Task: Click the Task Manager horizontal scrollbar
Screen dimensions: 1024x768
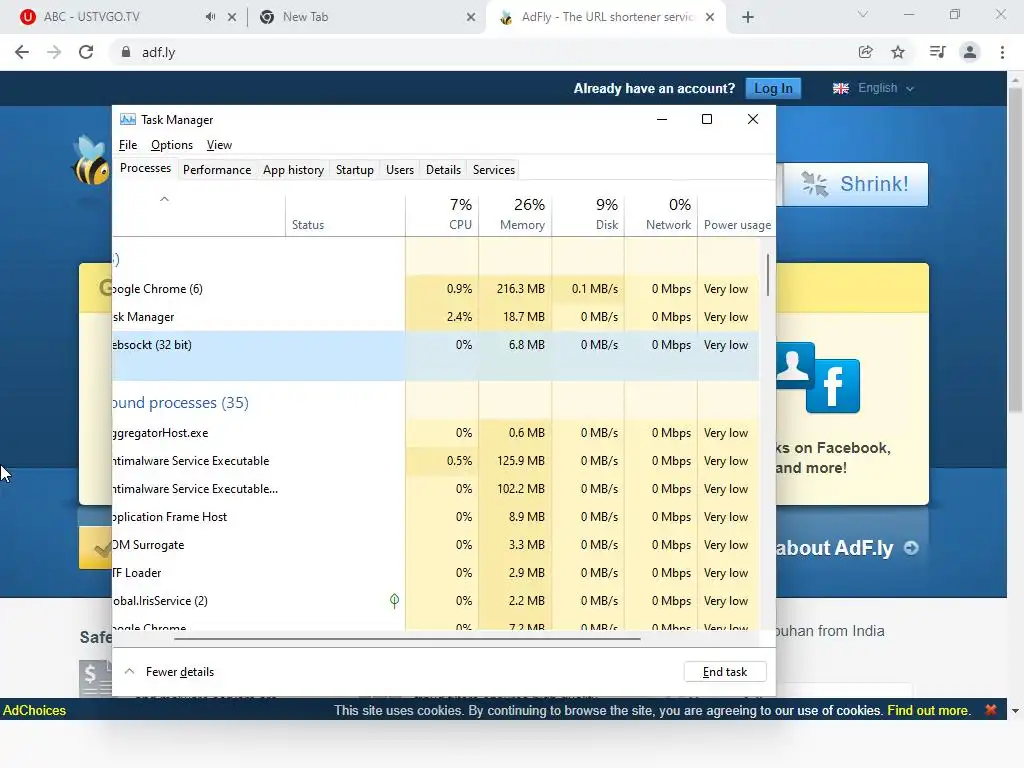Action: [407, 639]
